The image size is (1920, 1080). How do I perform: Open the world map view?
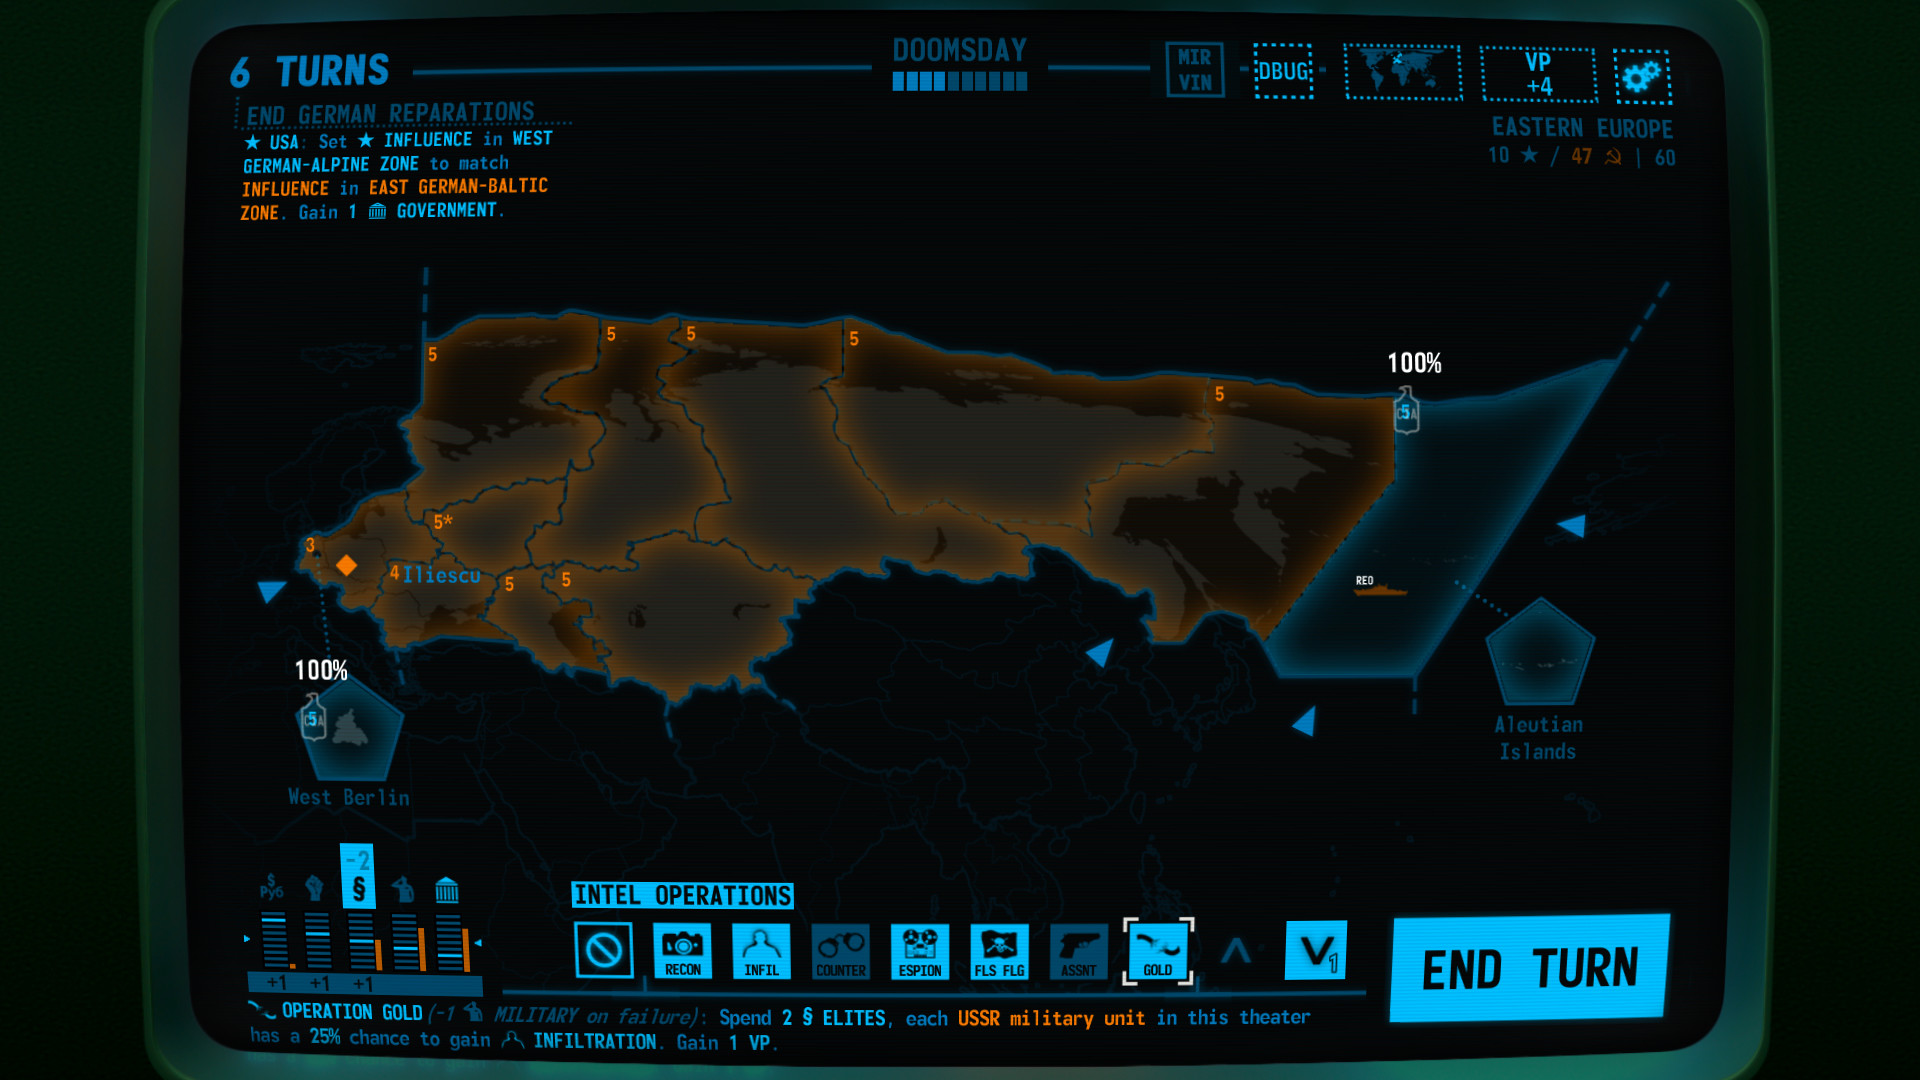1403,73
